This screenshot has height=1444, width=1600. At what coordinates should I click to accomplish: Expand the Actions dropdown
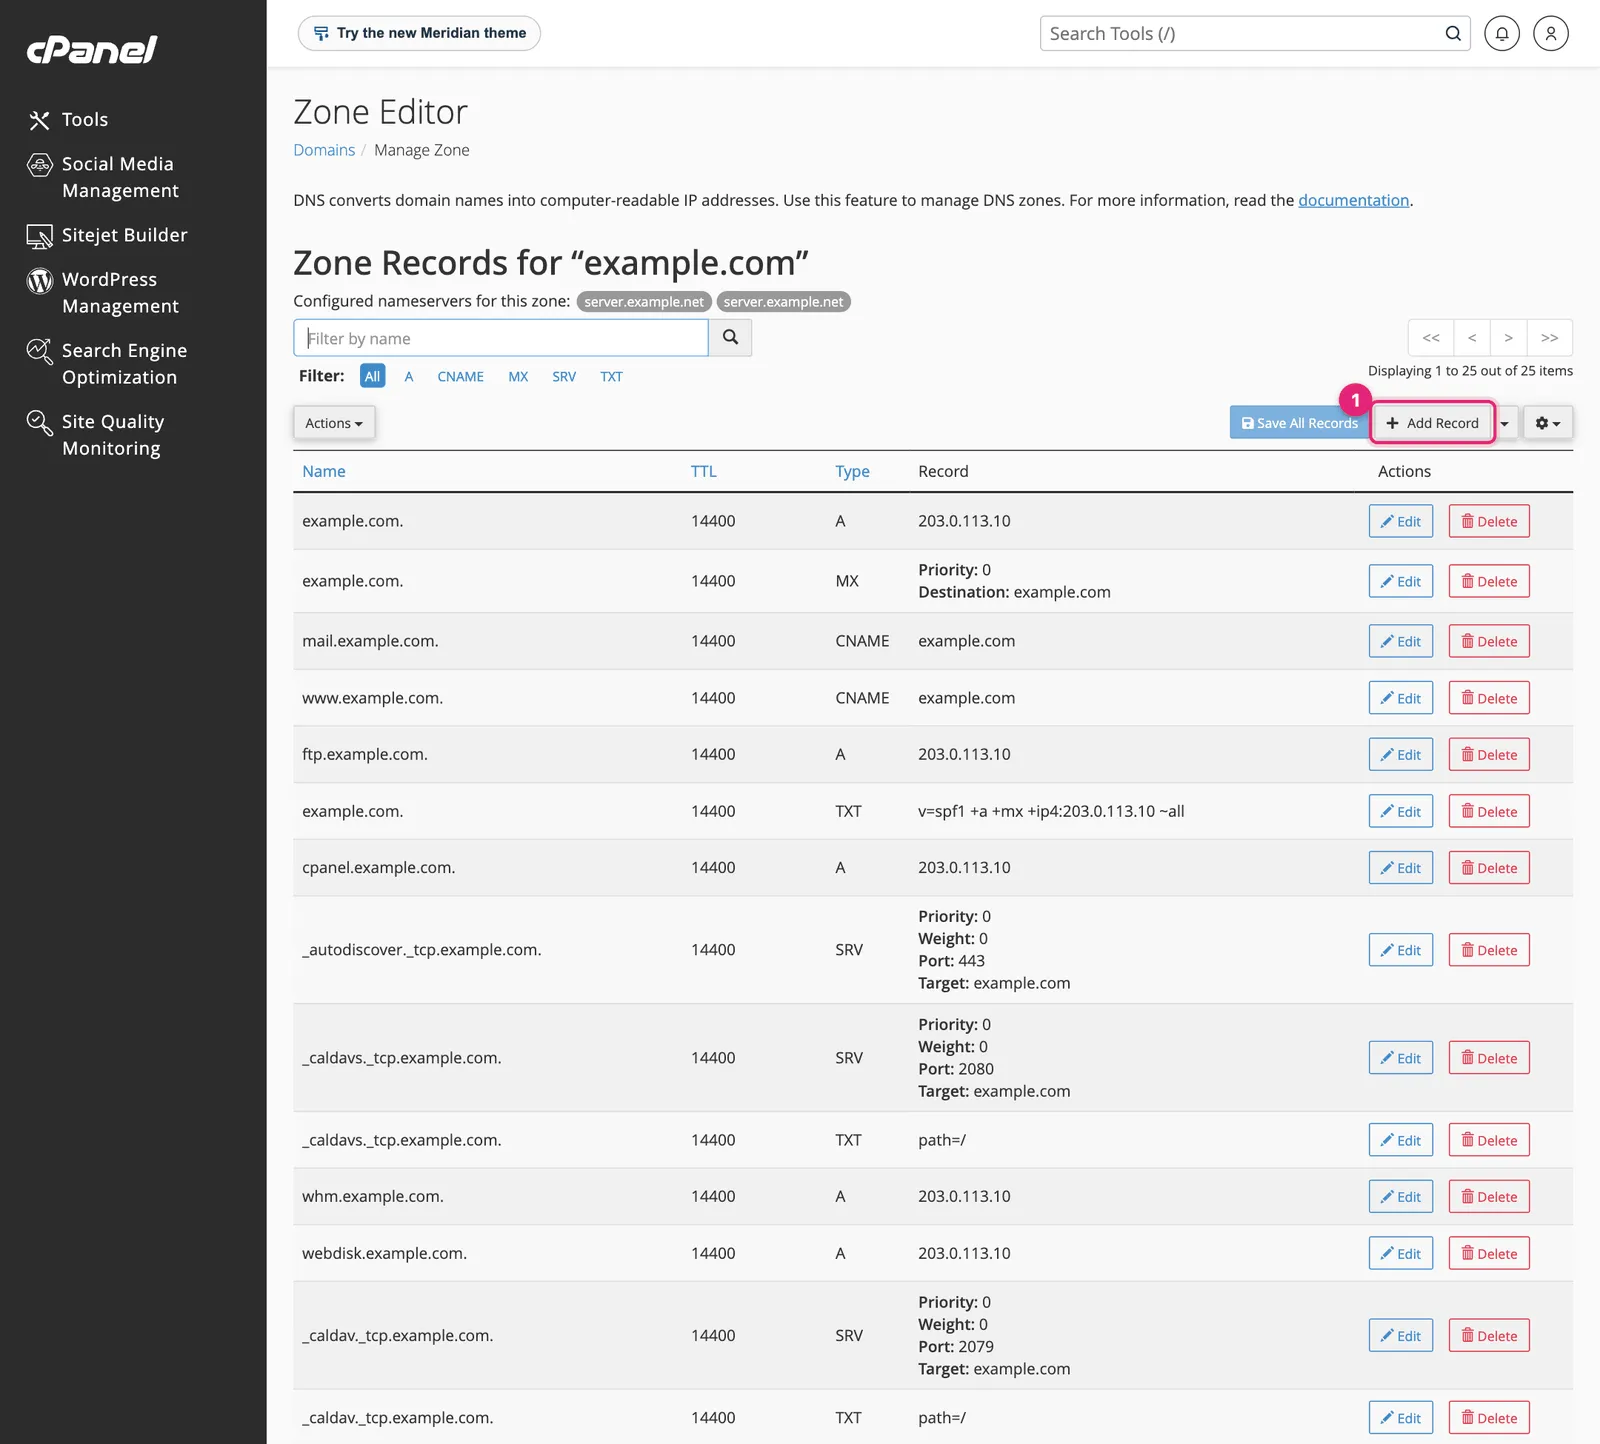point(334,423)
